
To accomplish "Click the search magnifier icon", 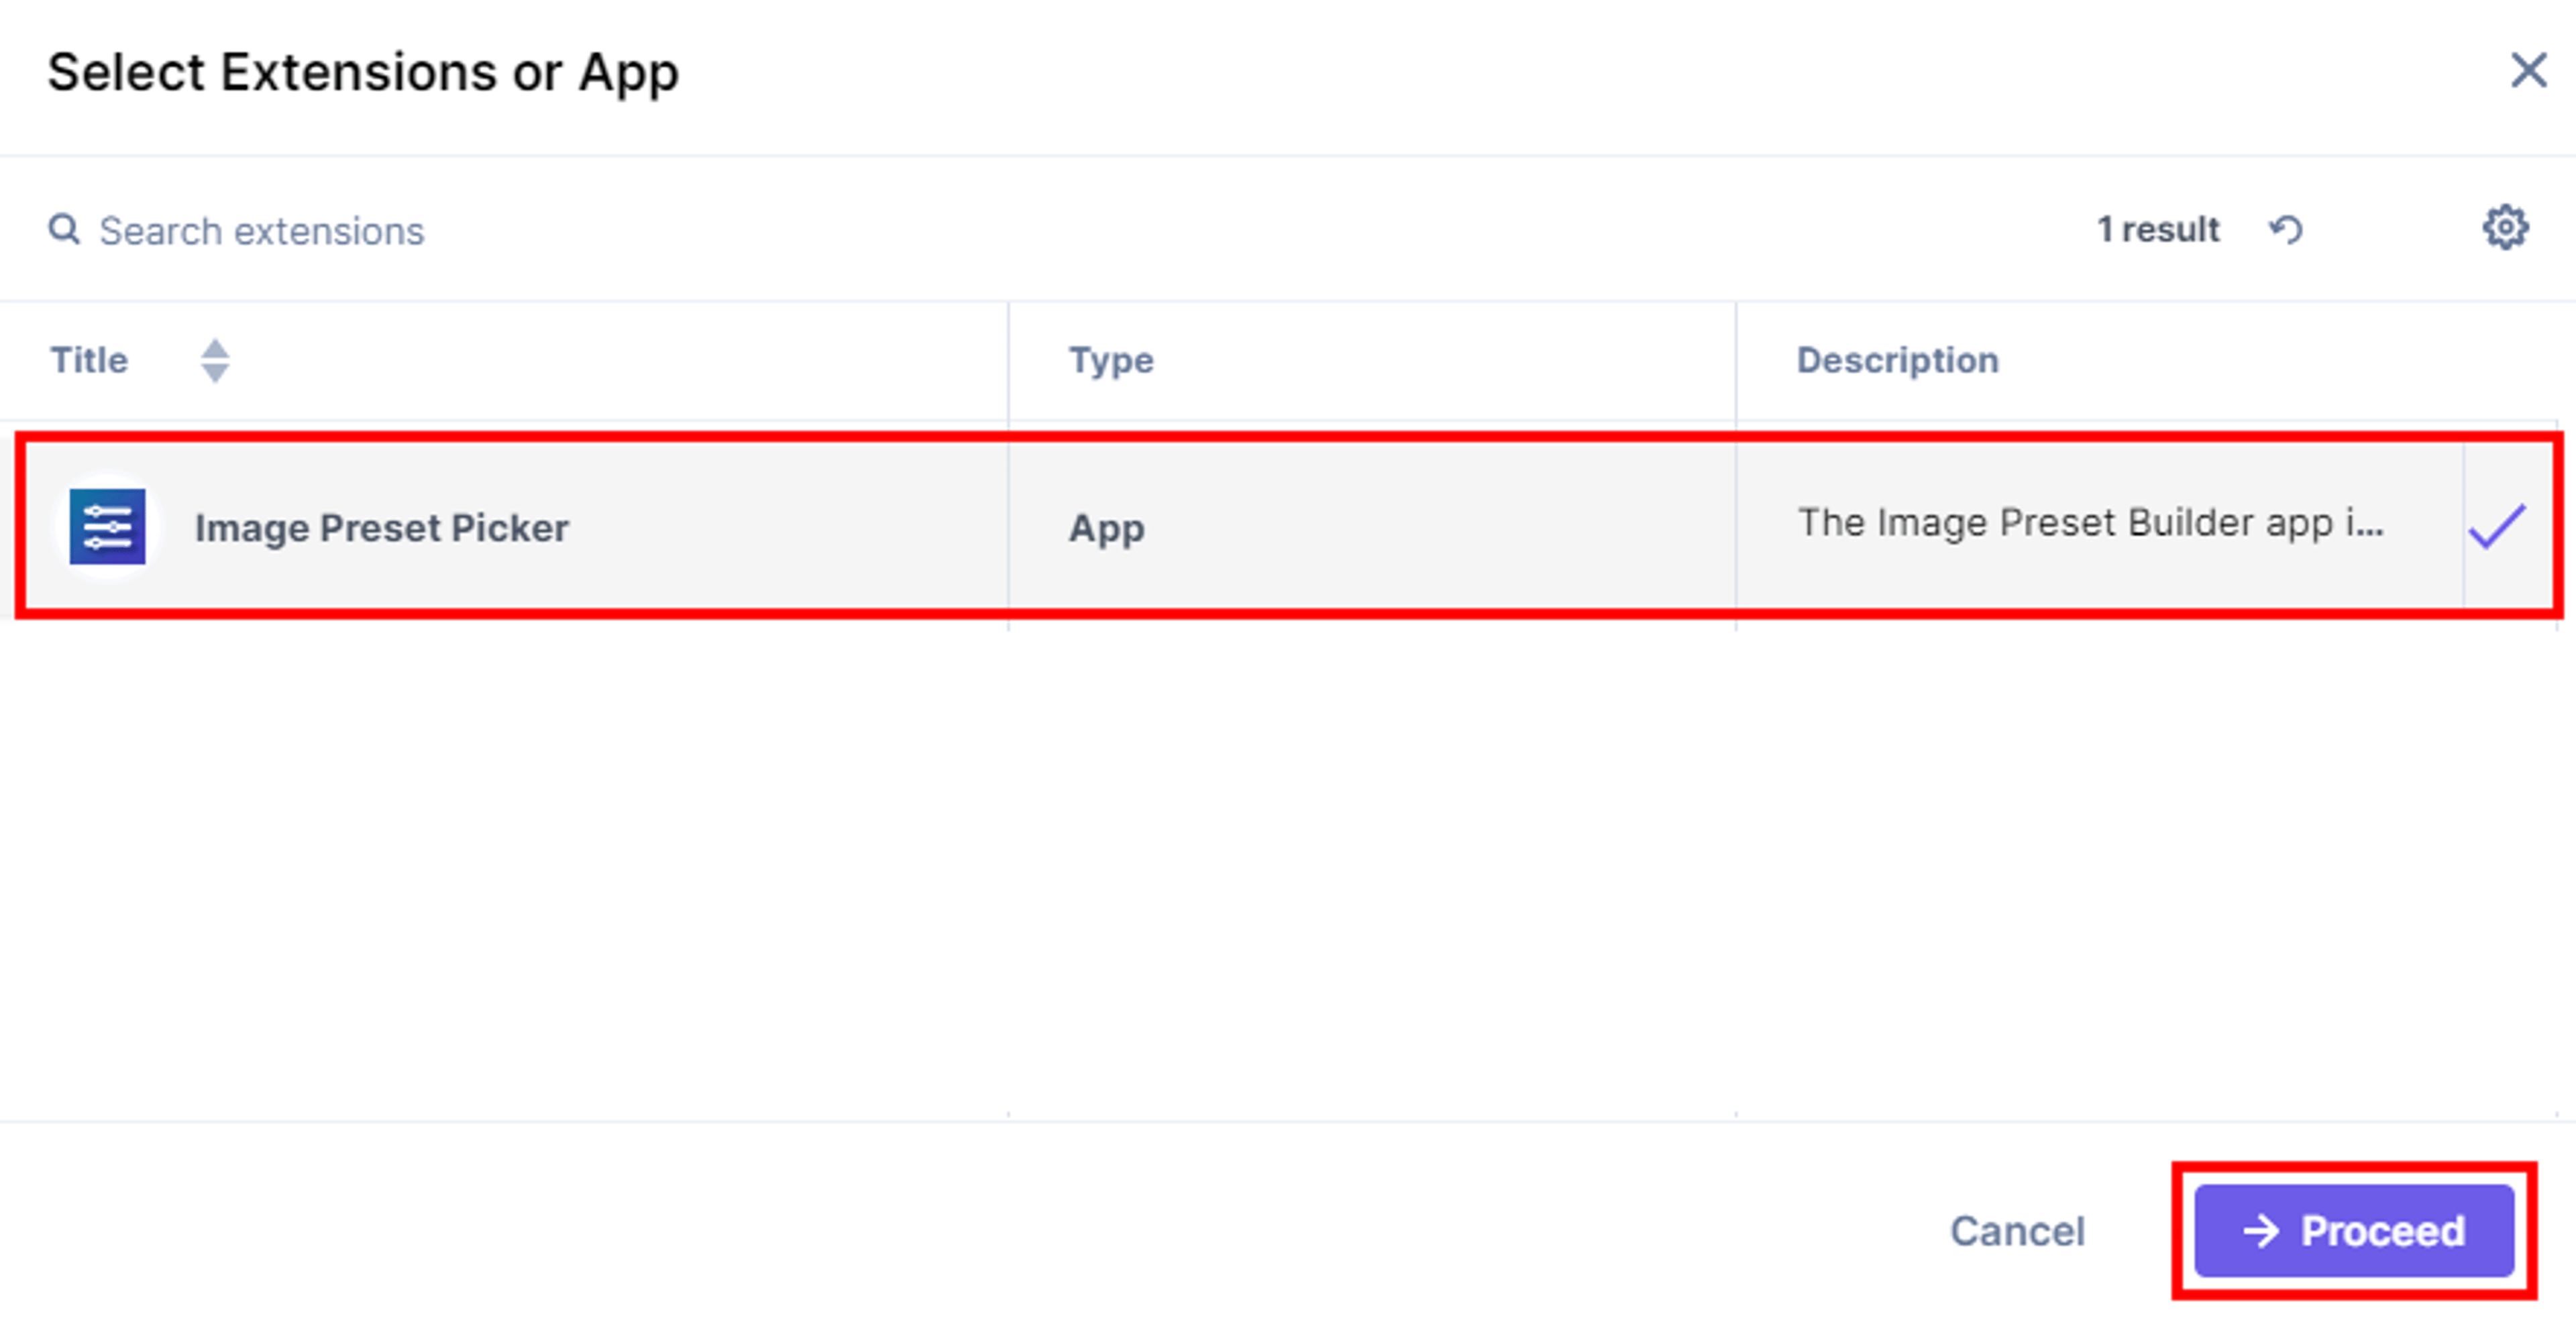I will pos(65,229).
